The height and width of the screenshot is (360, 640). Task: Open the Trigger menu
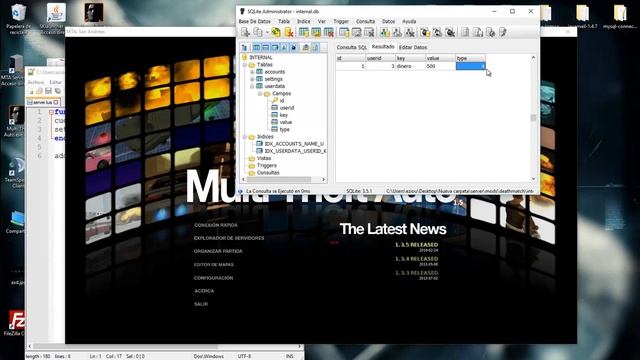[x=341, y=21]
